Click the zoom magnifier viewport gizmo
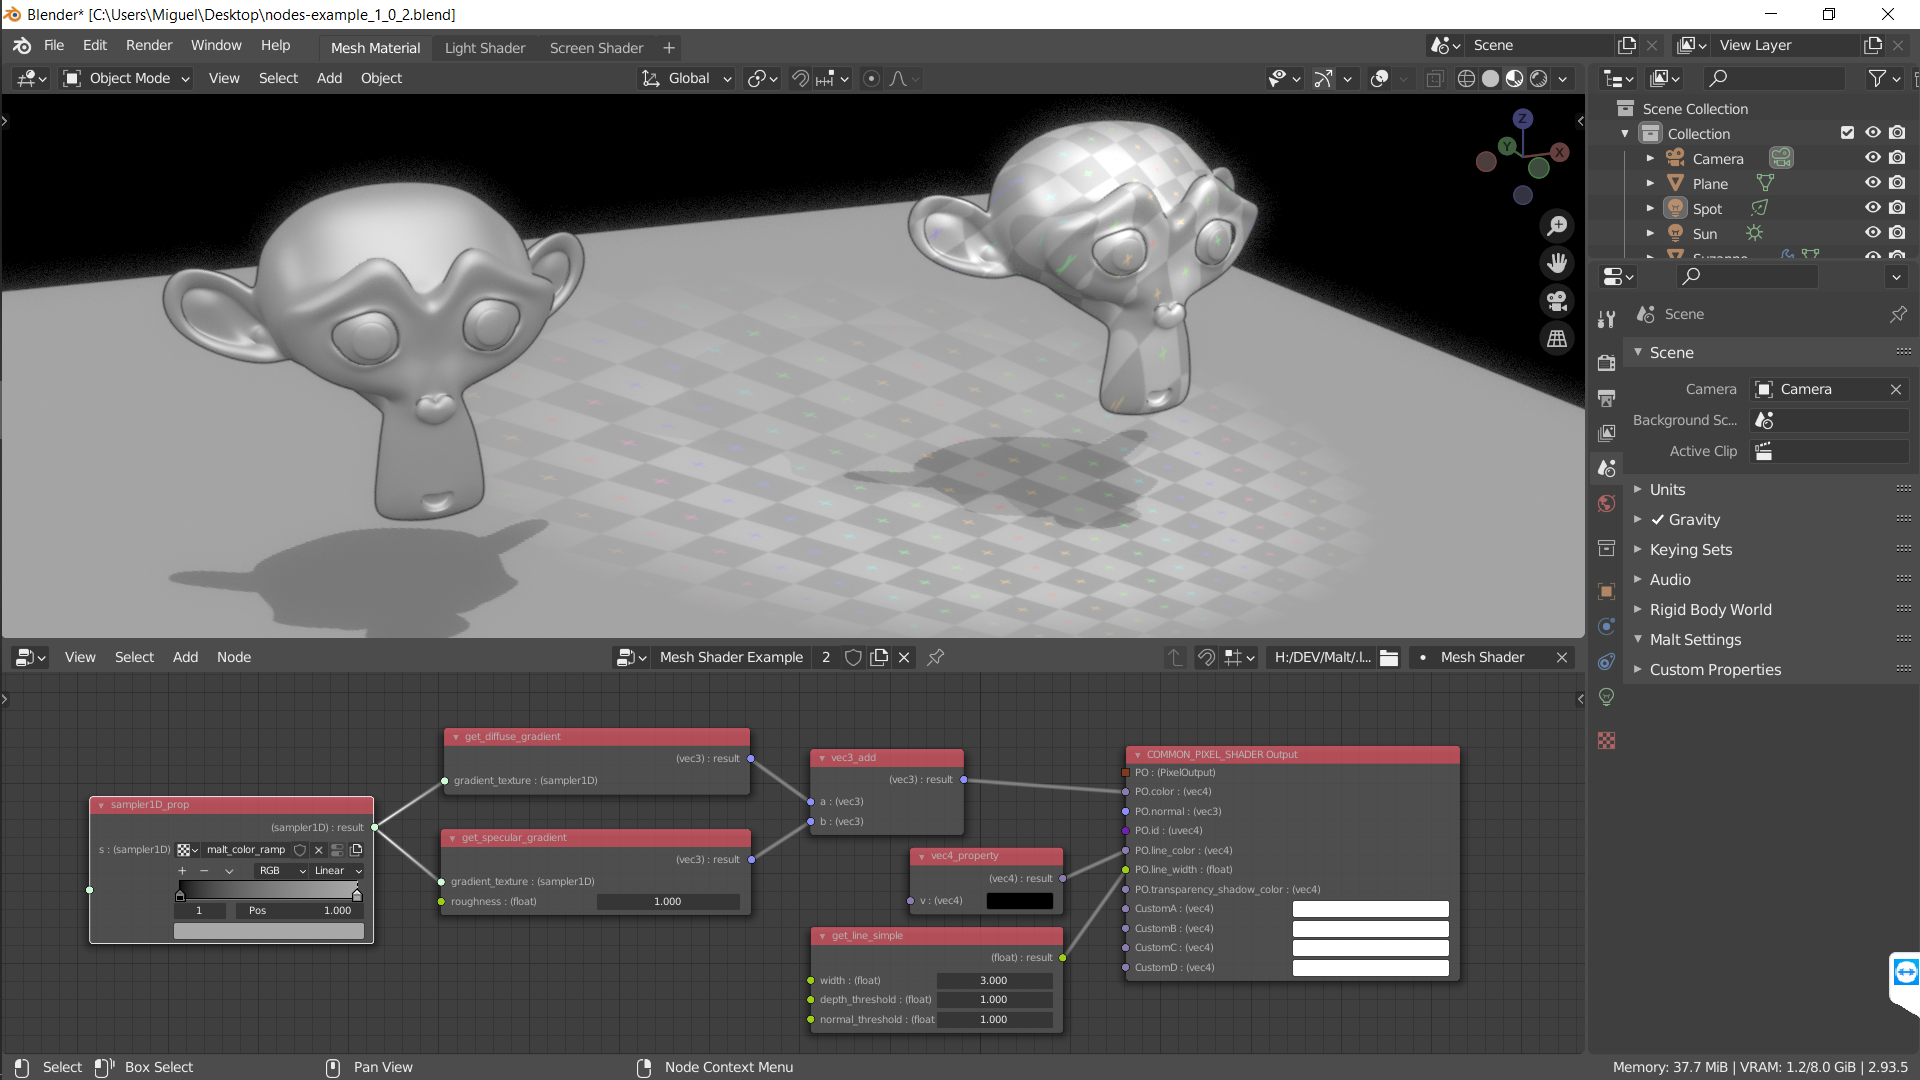1920x1080 pixels. pos(1557,226)
